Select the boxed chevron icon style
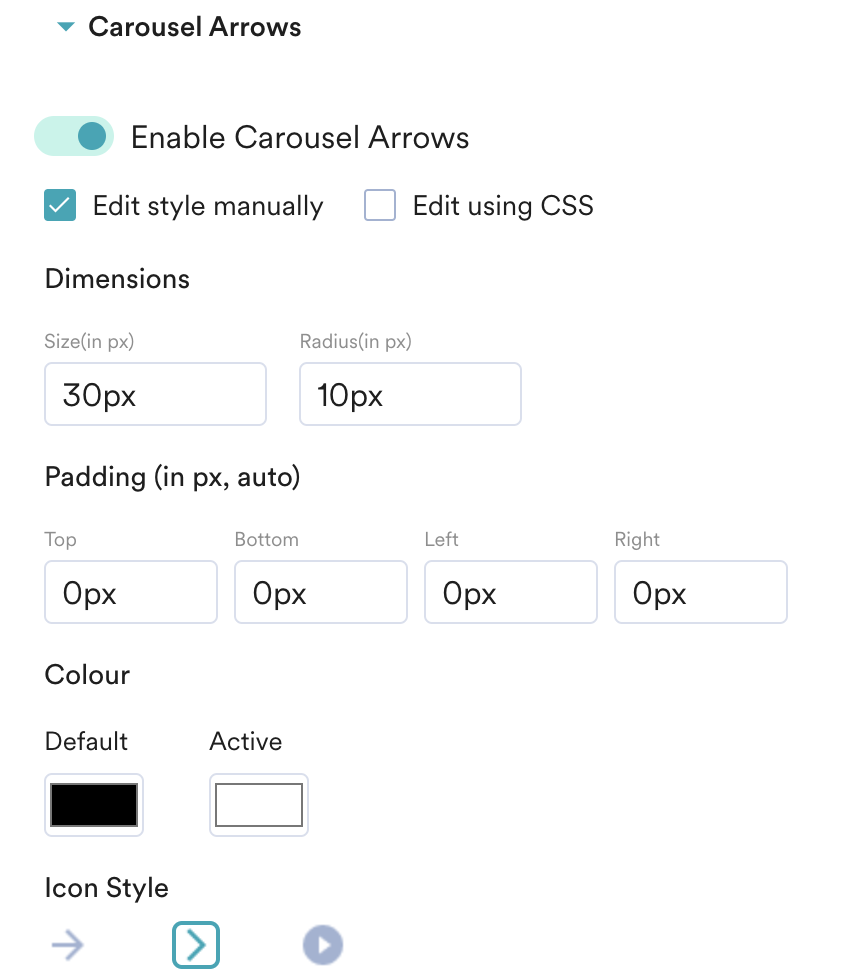Image resolution: width=846 pixels, height=976 pixels. click(196, 945)
